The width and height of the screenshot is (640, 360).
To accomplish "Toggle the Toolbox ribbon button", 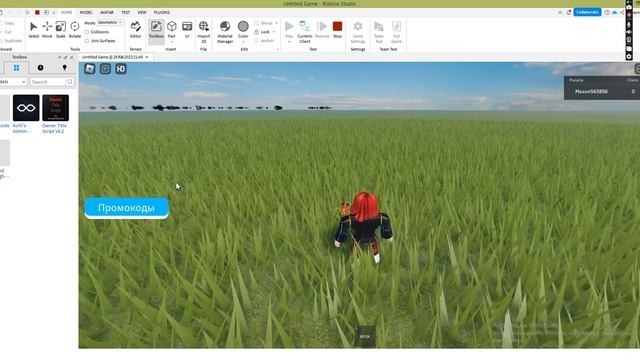I will pyautogui.click(x=156, y=30).
